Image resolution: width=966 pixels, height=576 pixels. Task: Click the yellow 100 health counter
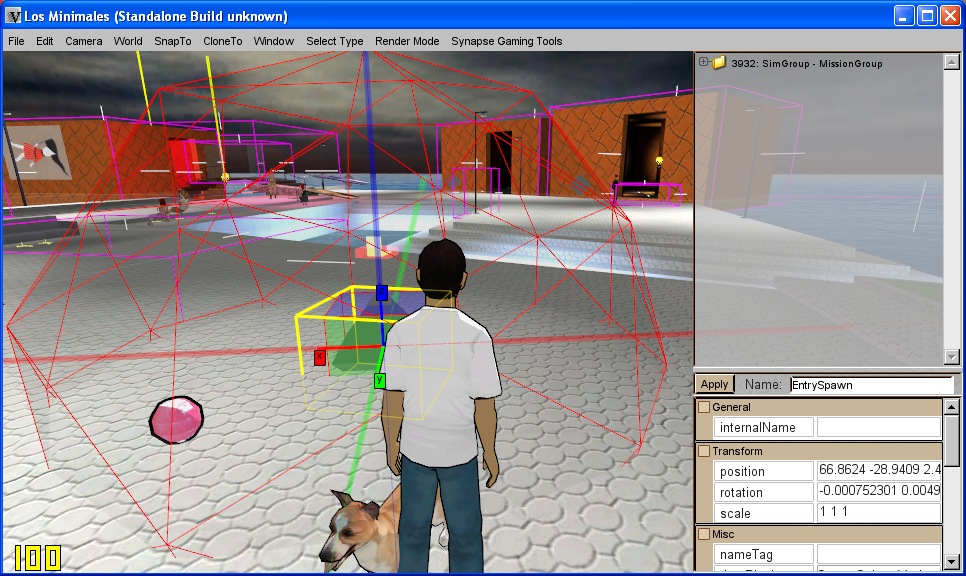(x=38, y=557)
